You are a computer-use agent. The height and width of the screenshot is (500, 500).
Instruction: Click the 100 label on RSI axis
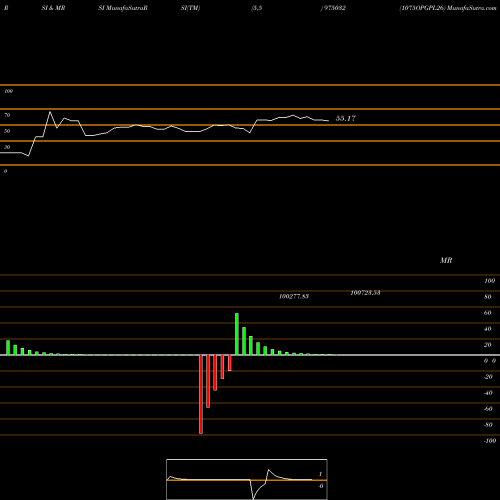click(x=8, y=91)
